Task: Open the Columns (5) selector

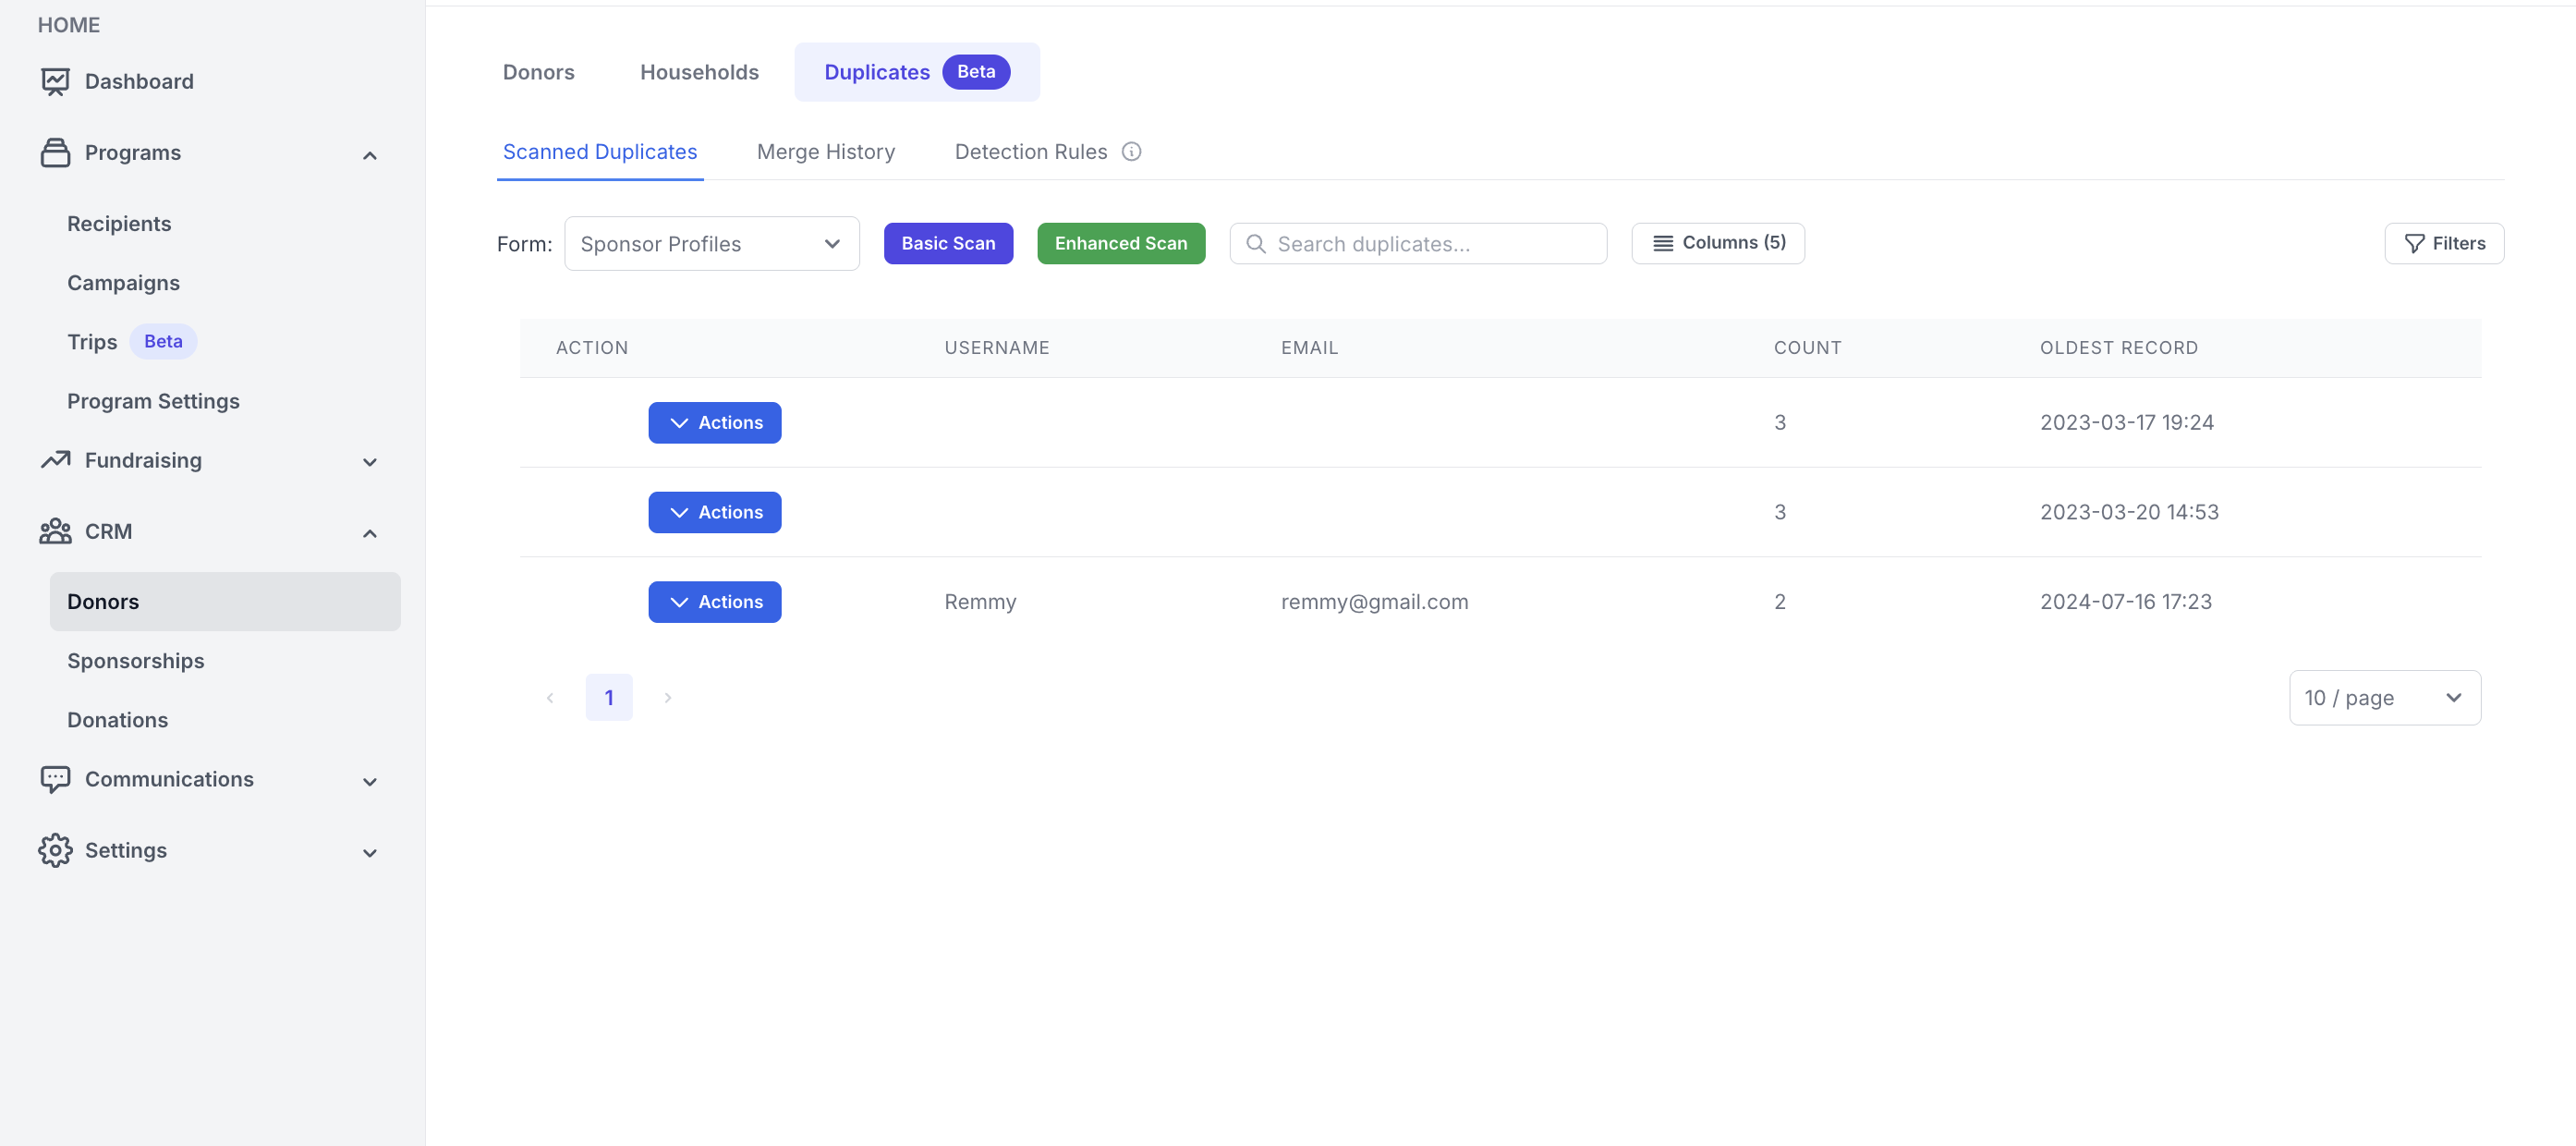Action: coord(1717,243)
